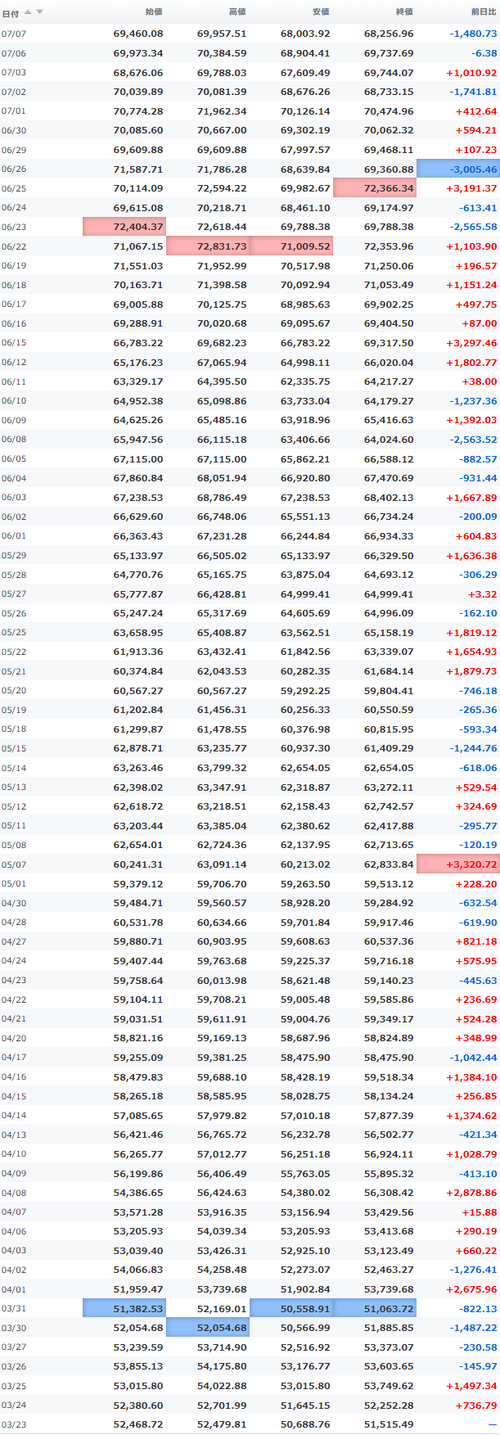Click the red highlighted cell 72,404.37
Screen dimensions: 500x1435
click(x=124, y=227)
